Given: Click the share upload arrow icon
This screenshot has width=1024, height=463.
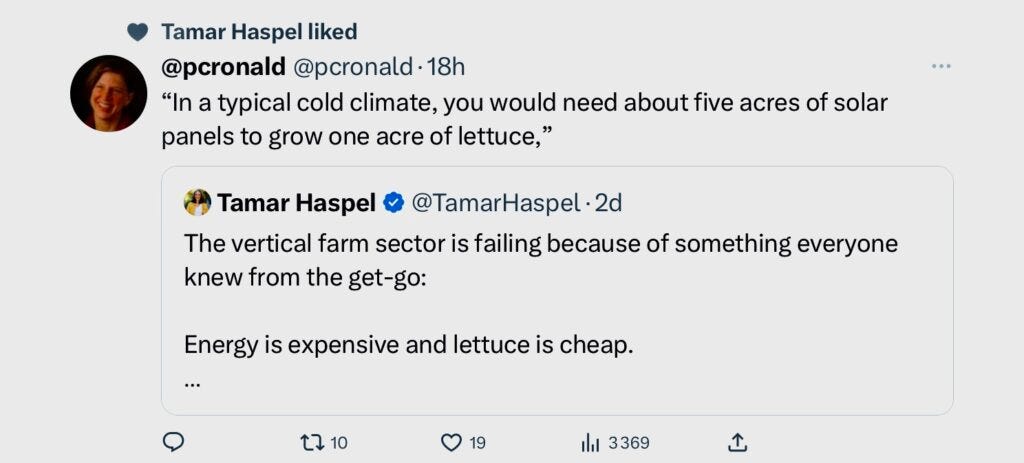Looking at the screenshot, I should pyautogui.click(x=738, y=442).
